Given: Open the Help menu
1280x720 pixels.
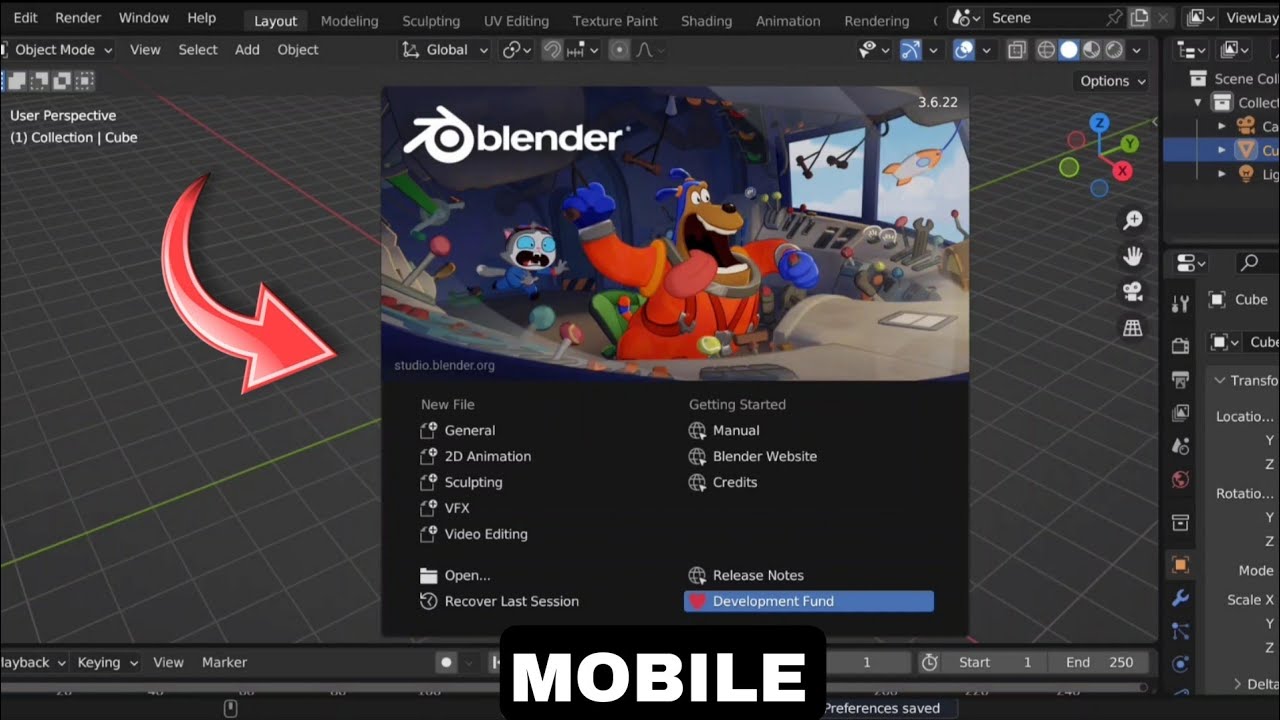Looking at the screenshot, I should tap(202, 18).
